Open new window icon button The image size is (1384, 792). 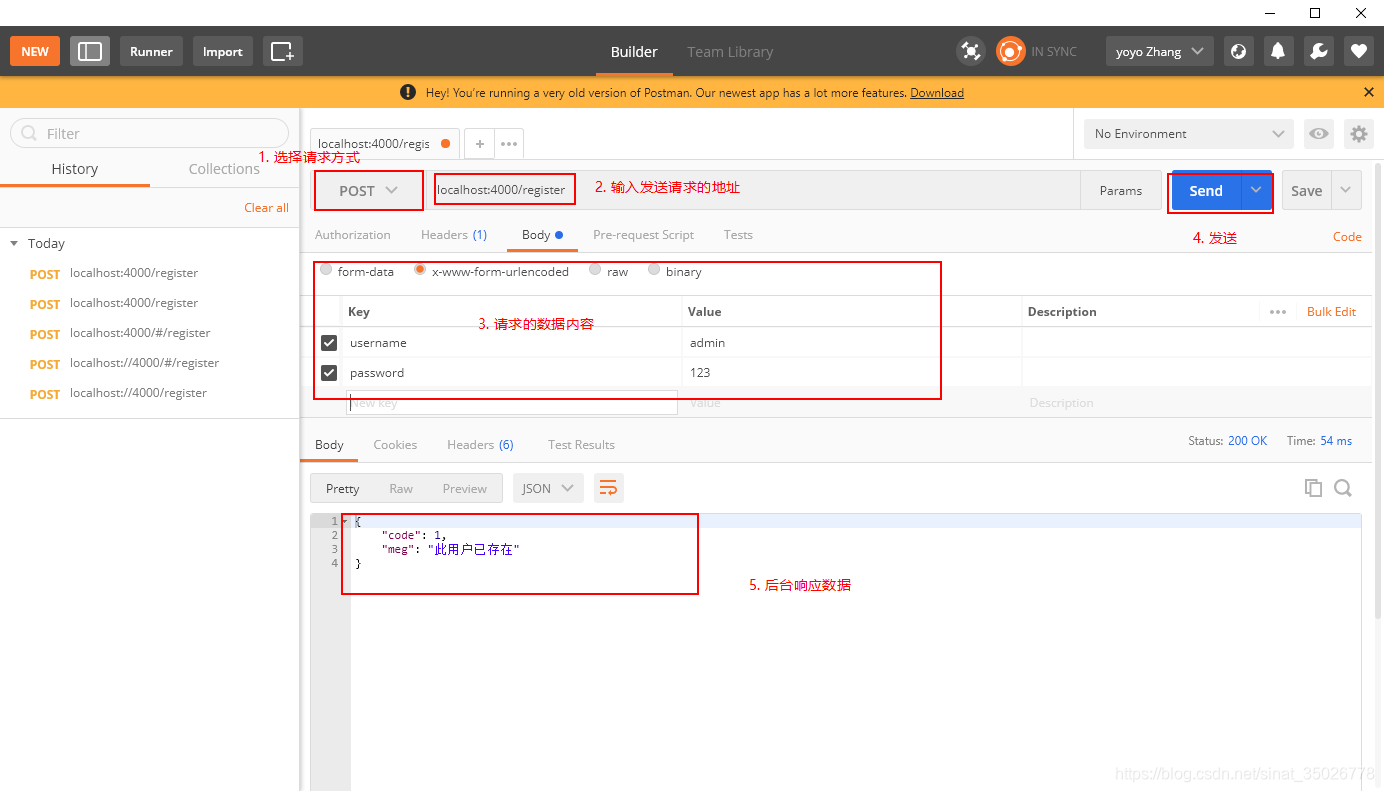[x=283, y=51]
